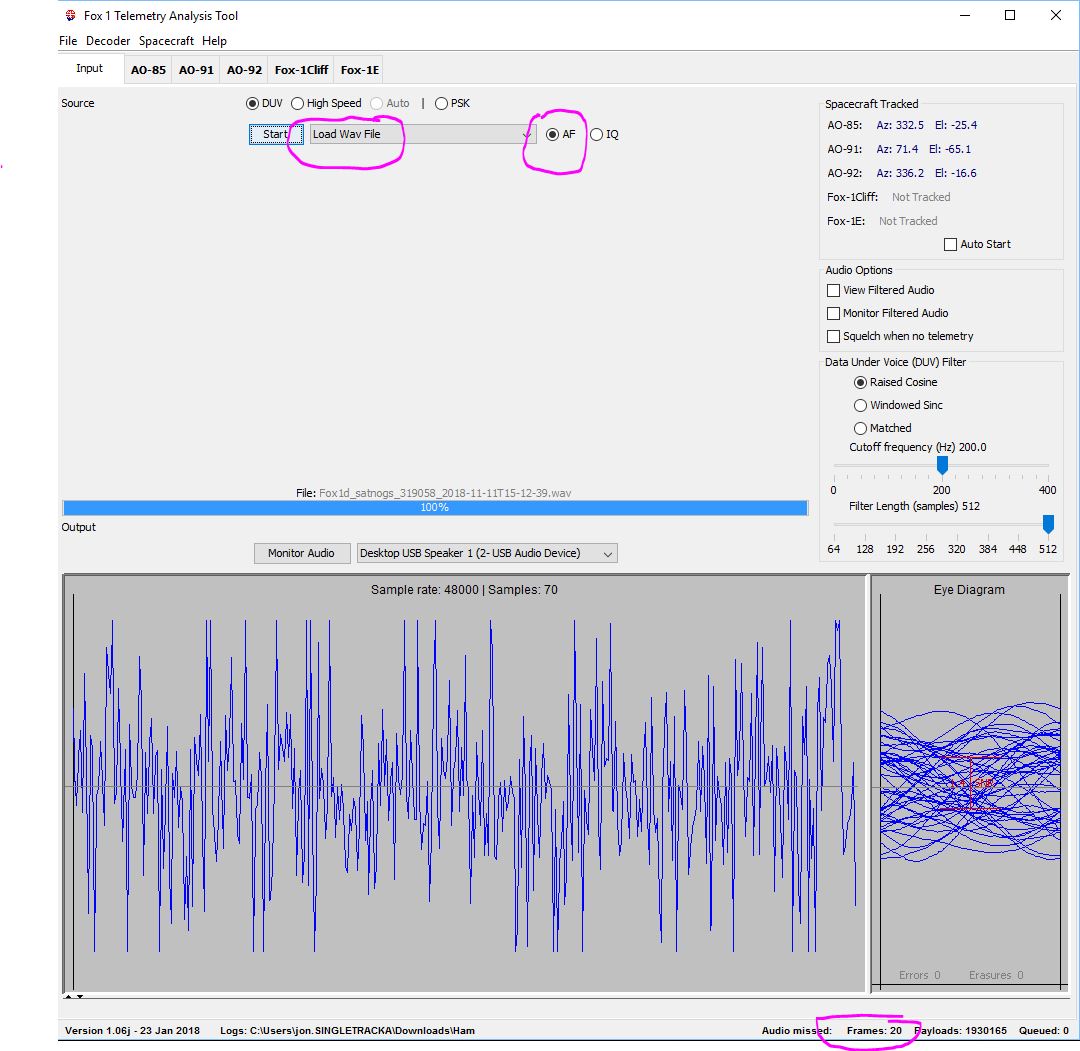Screen dimensions: 1080x1051
Task: Switch to the AO-85 tab
Action: 147,69
